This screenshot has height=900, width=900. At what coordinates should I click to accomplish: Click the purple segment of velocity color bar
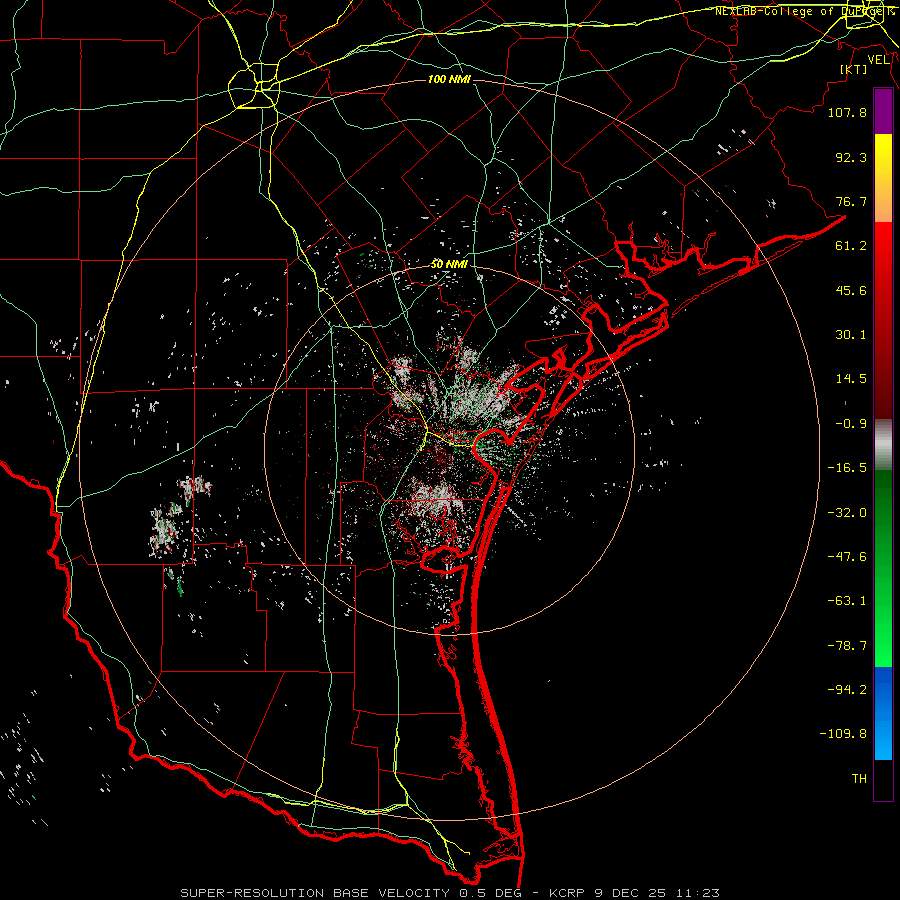(x=883, y=112)
